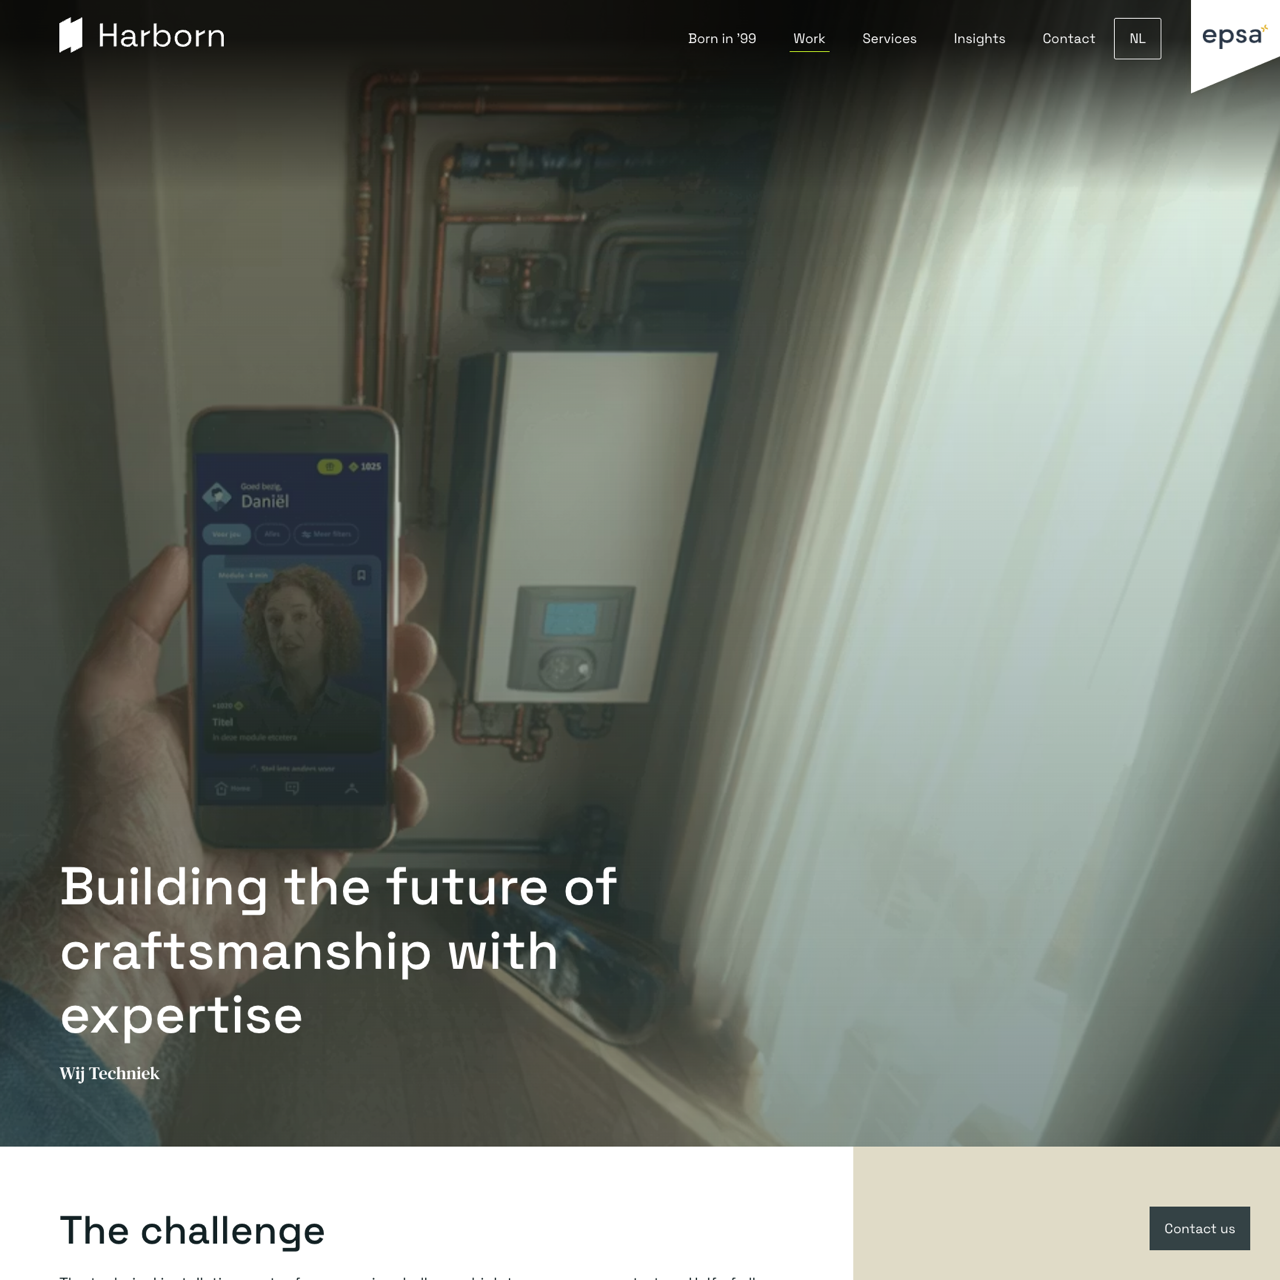Viewport: 1280px width, 1280px height.
Task: Click the 'Contact us' button
Action: (1199, 1228)
